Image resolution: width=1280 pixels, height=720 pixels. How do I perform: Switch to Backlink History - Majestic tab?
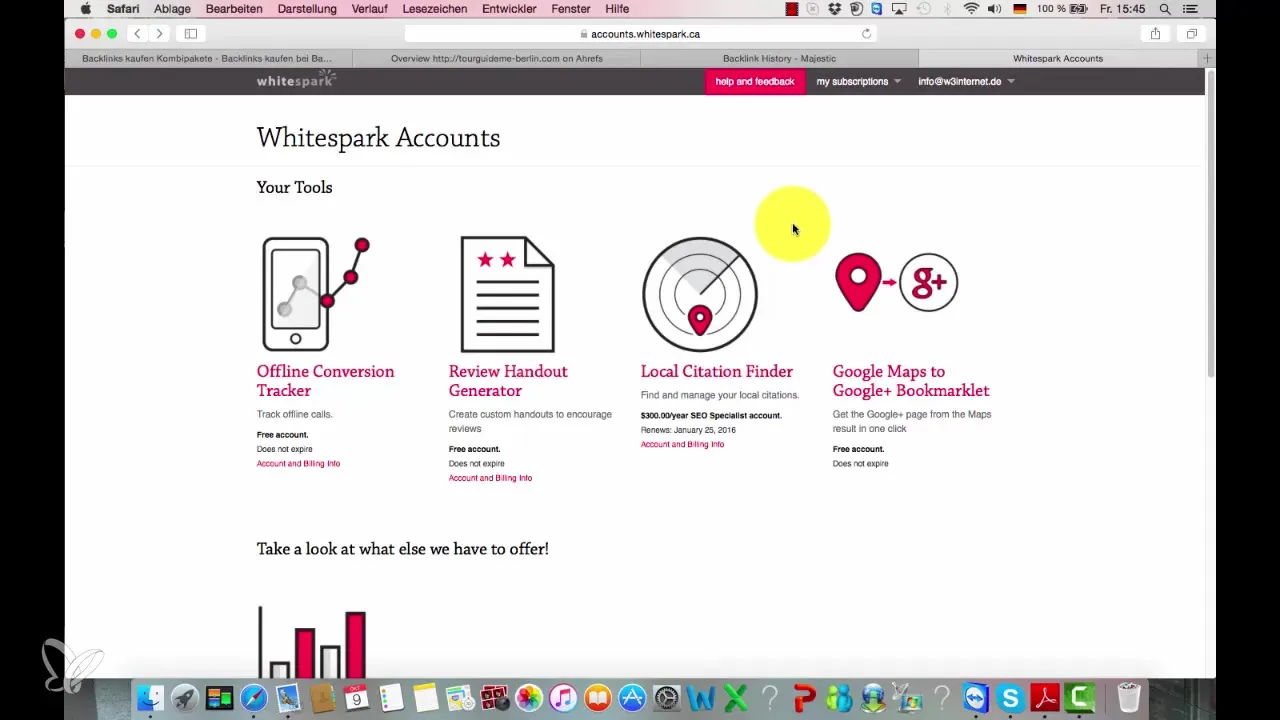pos(779,58)
